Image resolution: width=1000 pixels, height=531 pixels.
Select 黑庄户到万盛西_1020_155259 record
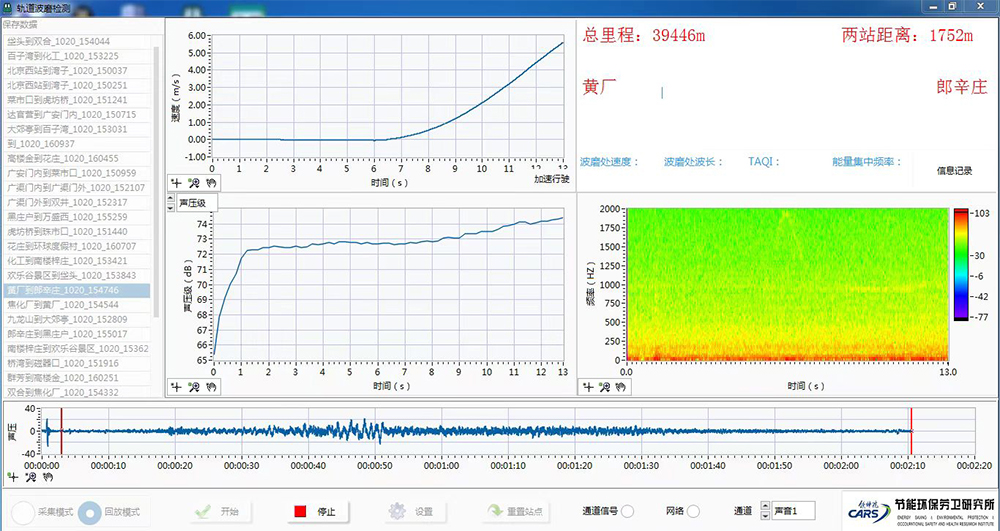(x=76, y=217)
